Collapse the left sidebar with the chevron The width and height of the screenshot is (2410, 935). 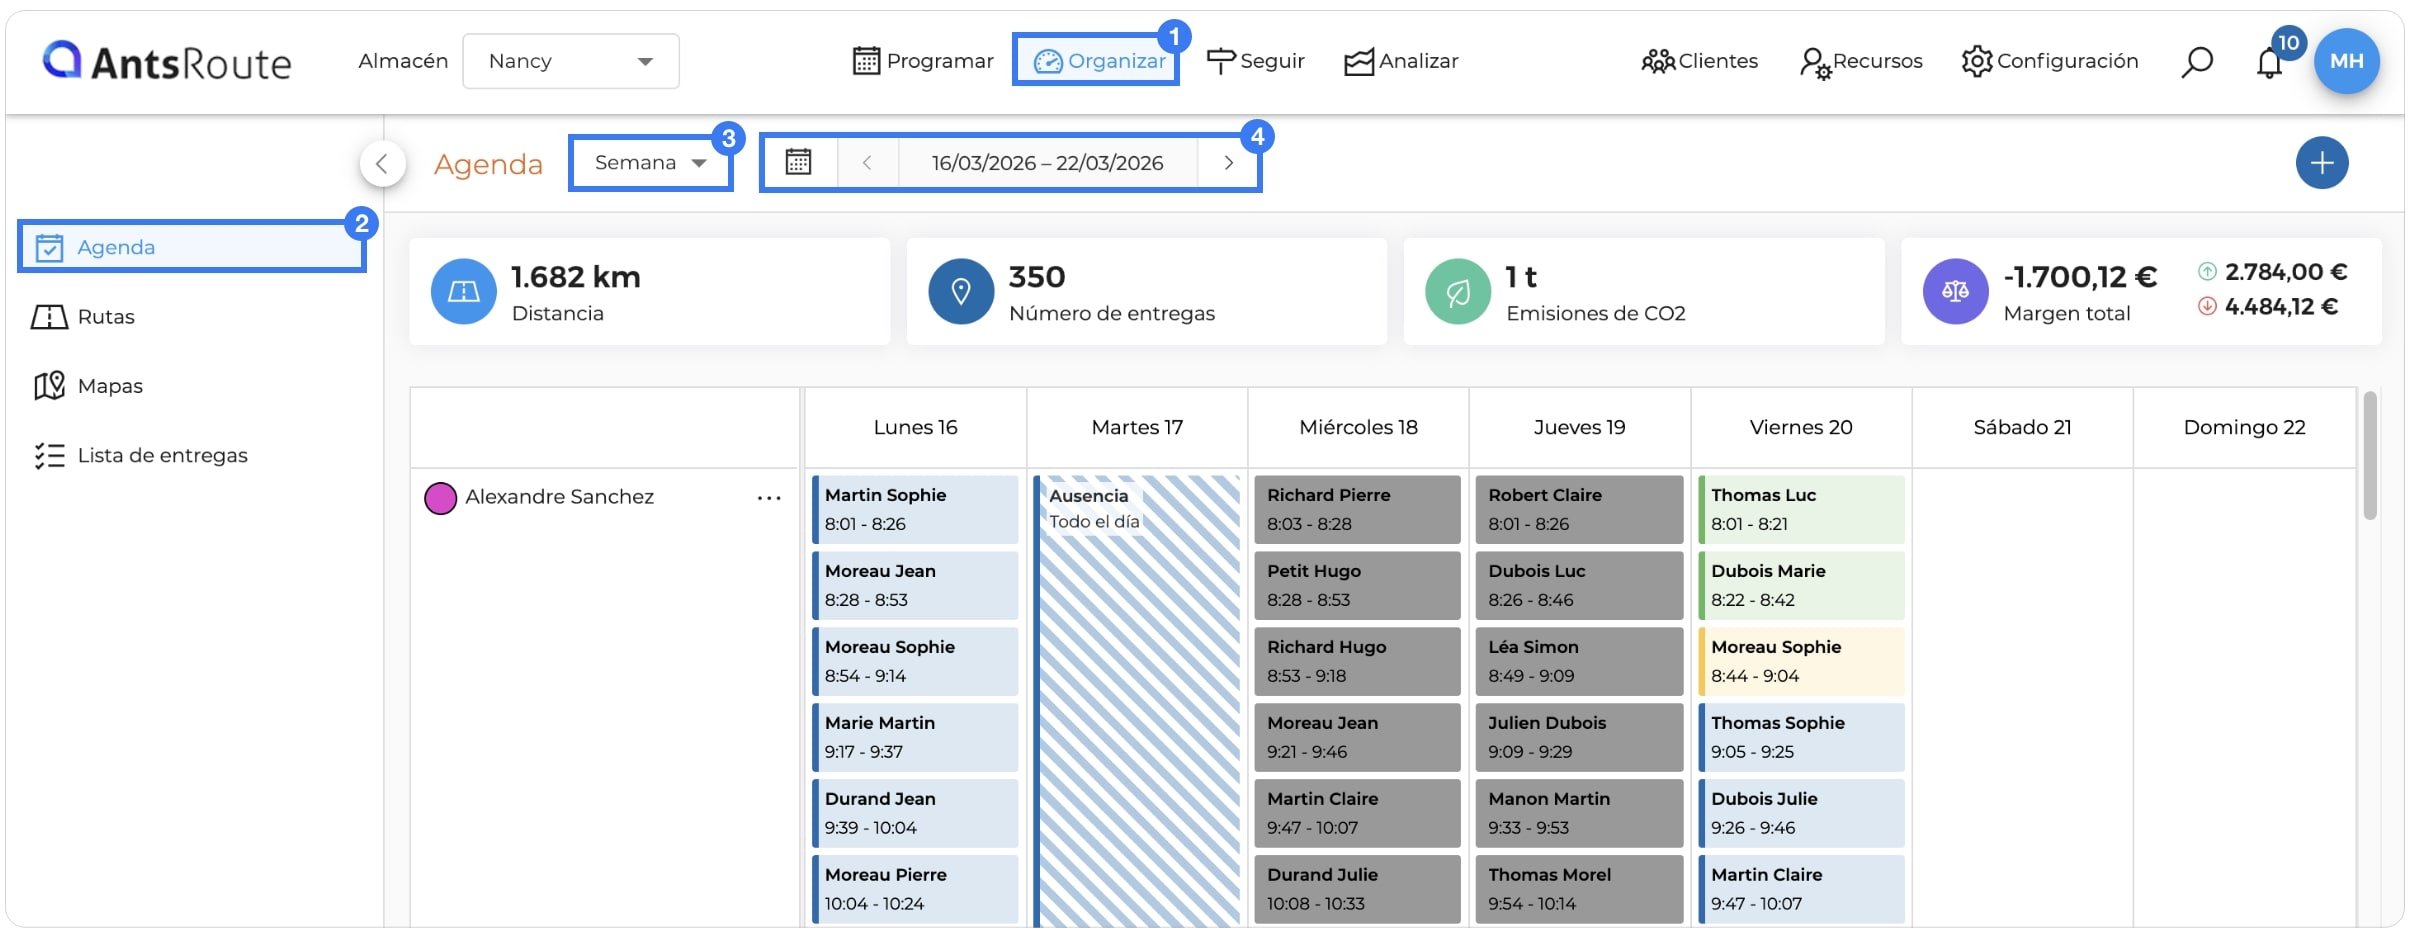pyautogui.click(x=382, y=163)
